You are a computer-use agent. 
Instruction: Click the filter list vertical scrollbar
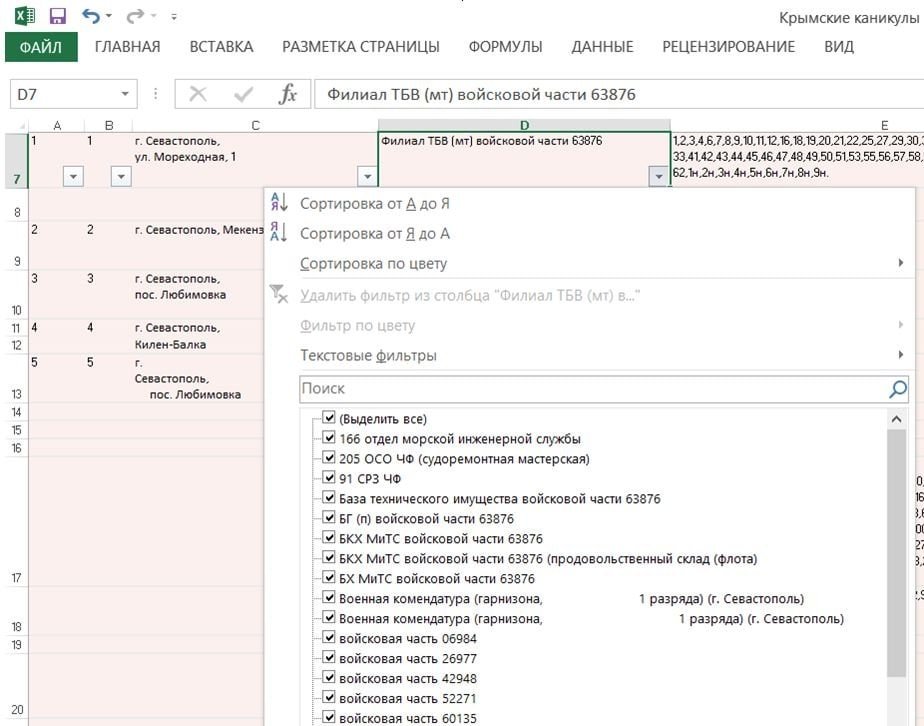[897, 560]
